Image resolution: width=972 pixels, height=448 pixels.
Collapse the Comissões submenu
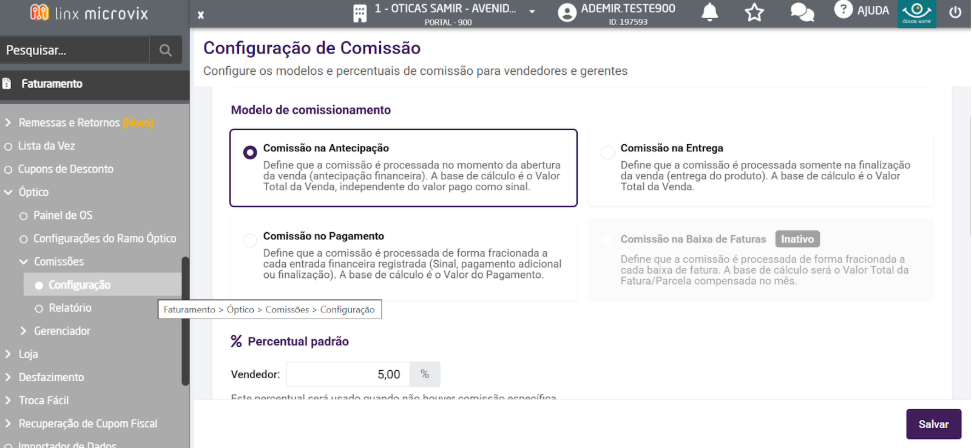click(x=24, y=261)
